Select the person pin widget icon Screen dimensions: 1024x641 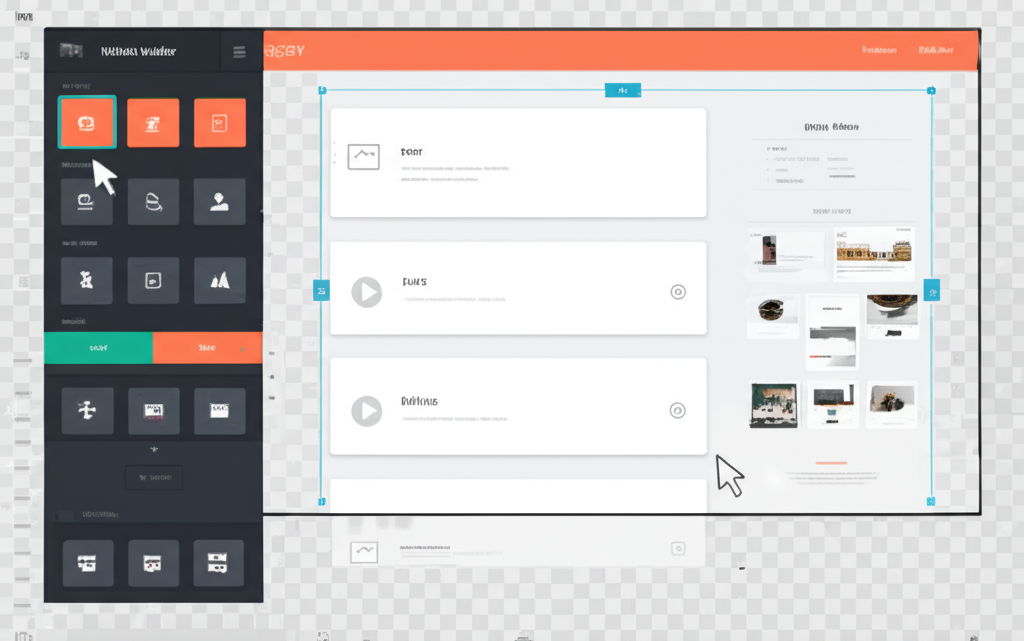pyautogui.click(x=220, y=201)
